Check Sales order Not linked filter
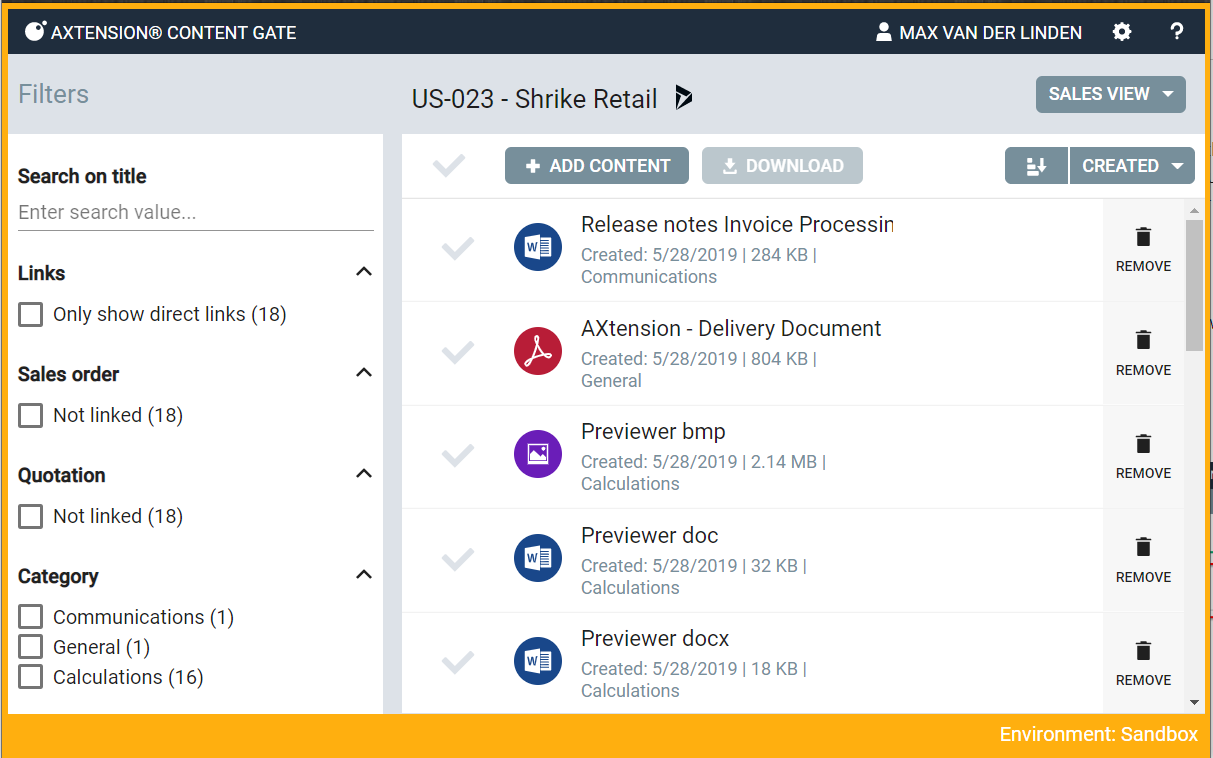The image size is (1213, 758). point(31,416)
